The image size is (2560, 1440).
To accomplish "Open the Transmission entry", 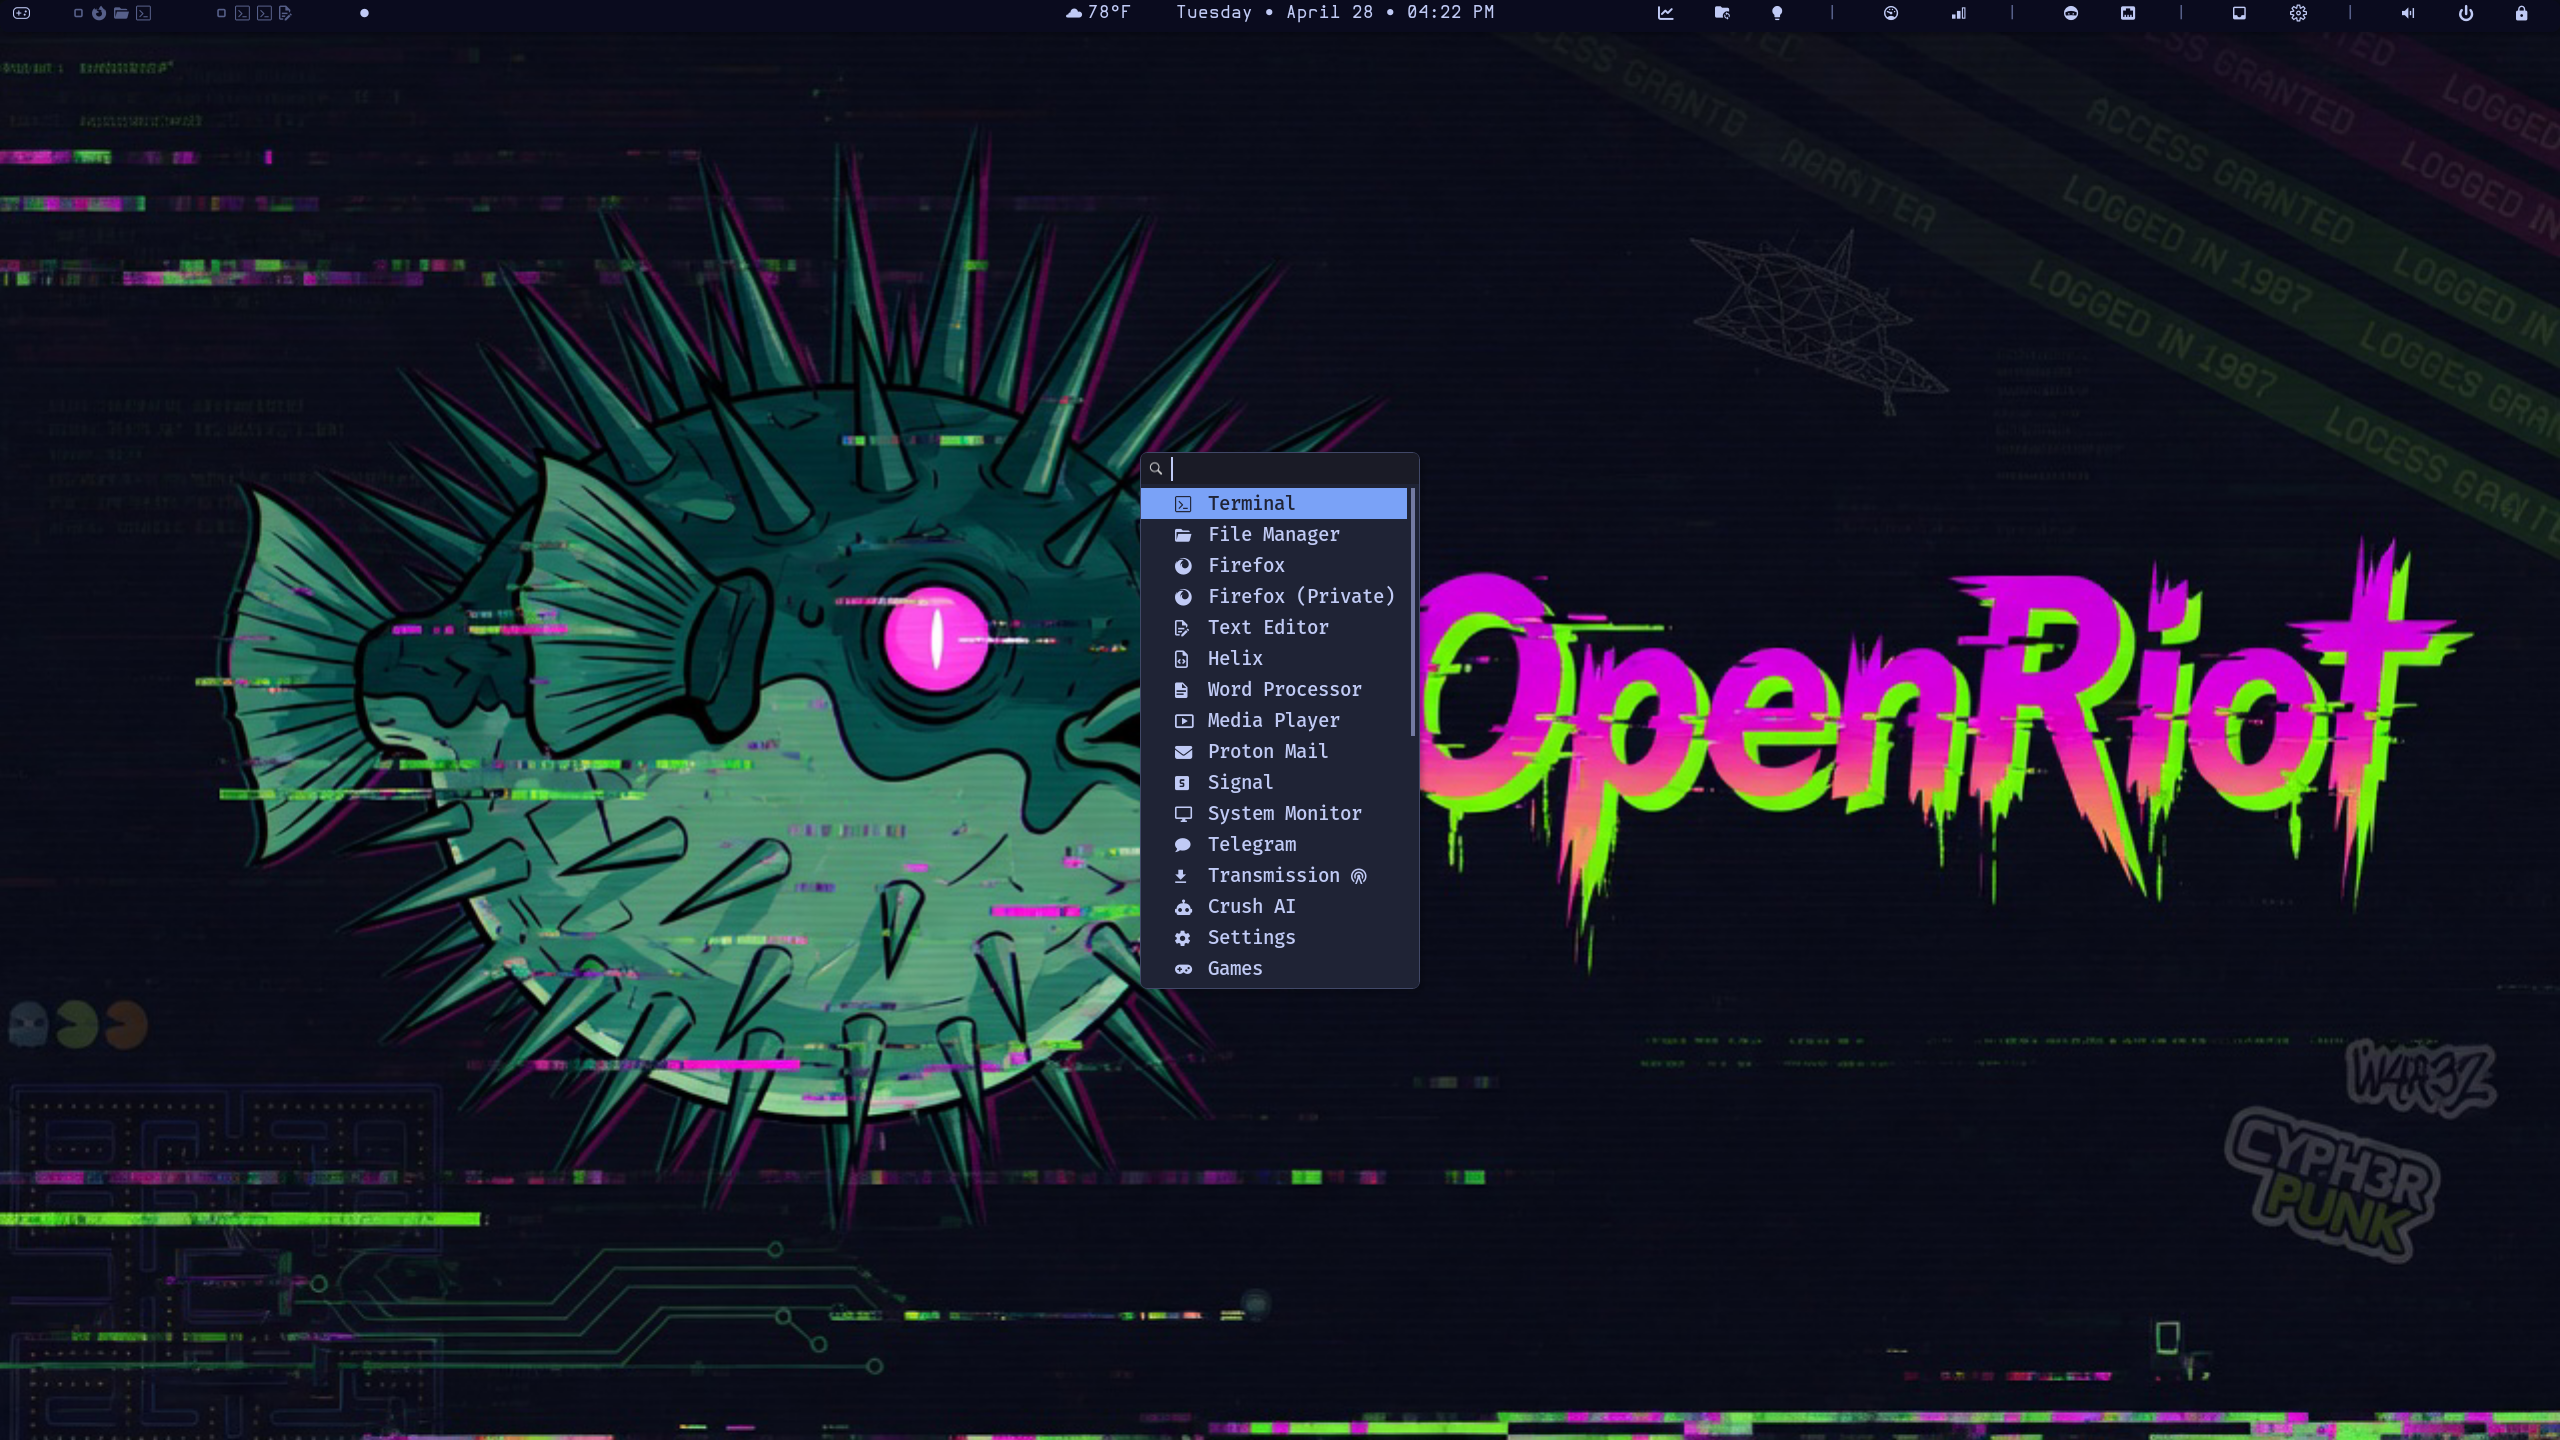I will click(x=1274, y=875).
